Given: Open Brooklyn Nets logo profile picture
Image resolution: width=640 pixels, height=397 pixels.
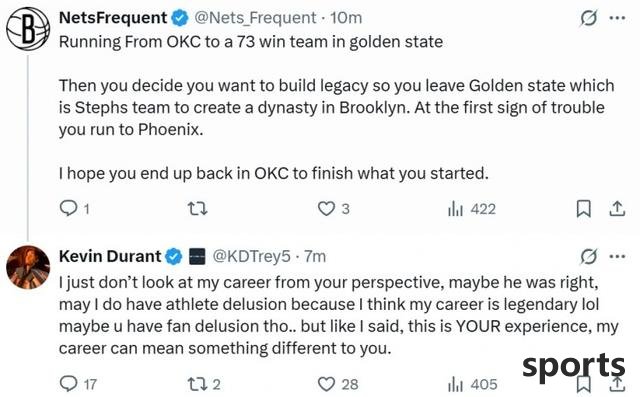Looking at the screenshot, I should [28, 29].
